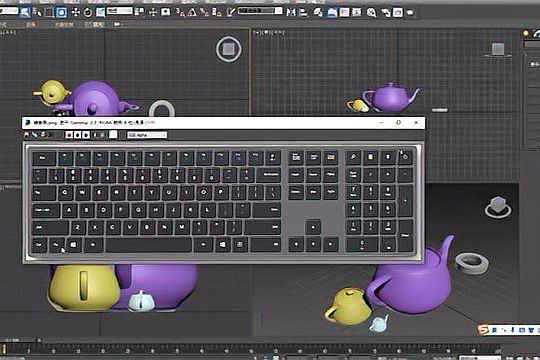Image resolution: width=540 pixels, height=360 pixels.
Task: Click the Render Production teapot icon
Action: (x=410, y=13)
